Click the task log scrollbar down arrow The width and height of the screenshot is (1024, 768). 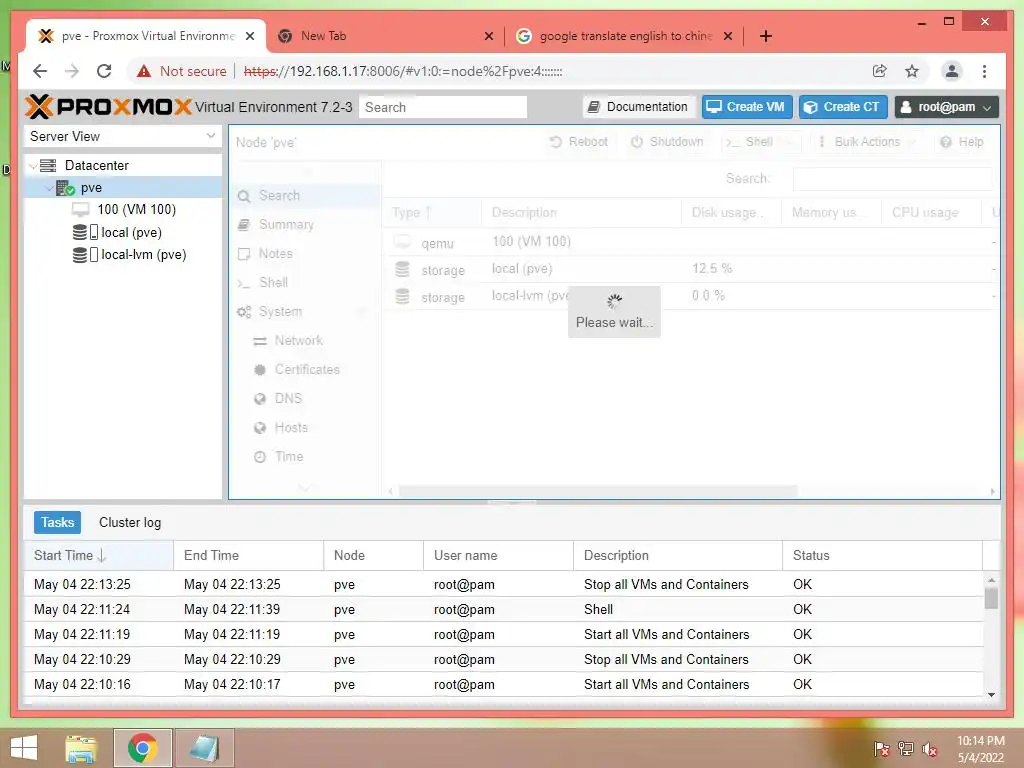(x=991, y=695)
